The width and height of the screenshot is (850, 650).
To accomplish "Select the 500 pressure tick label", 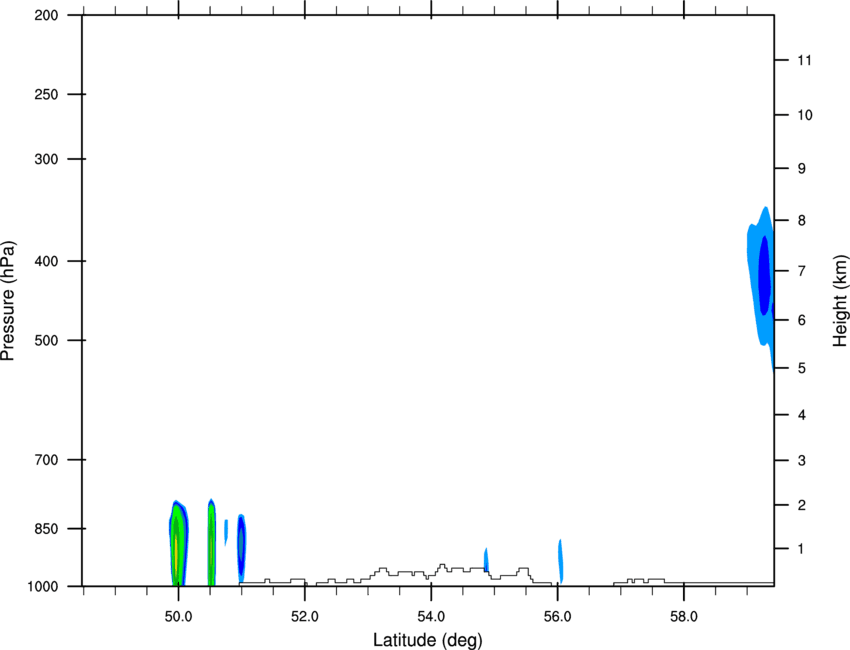I will 46,340.
